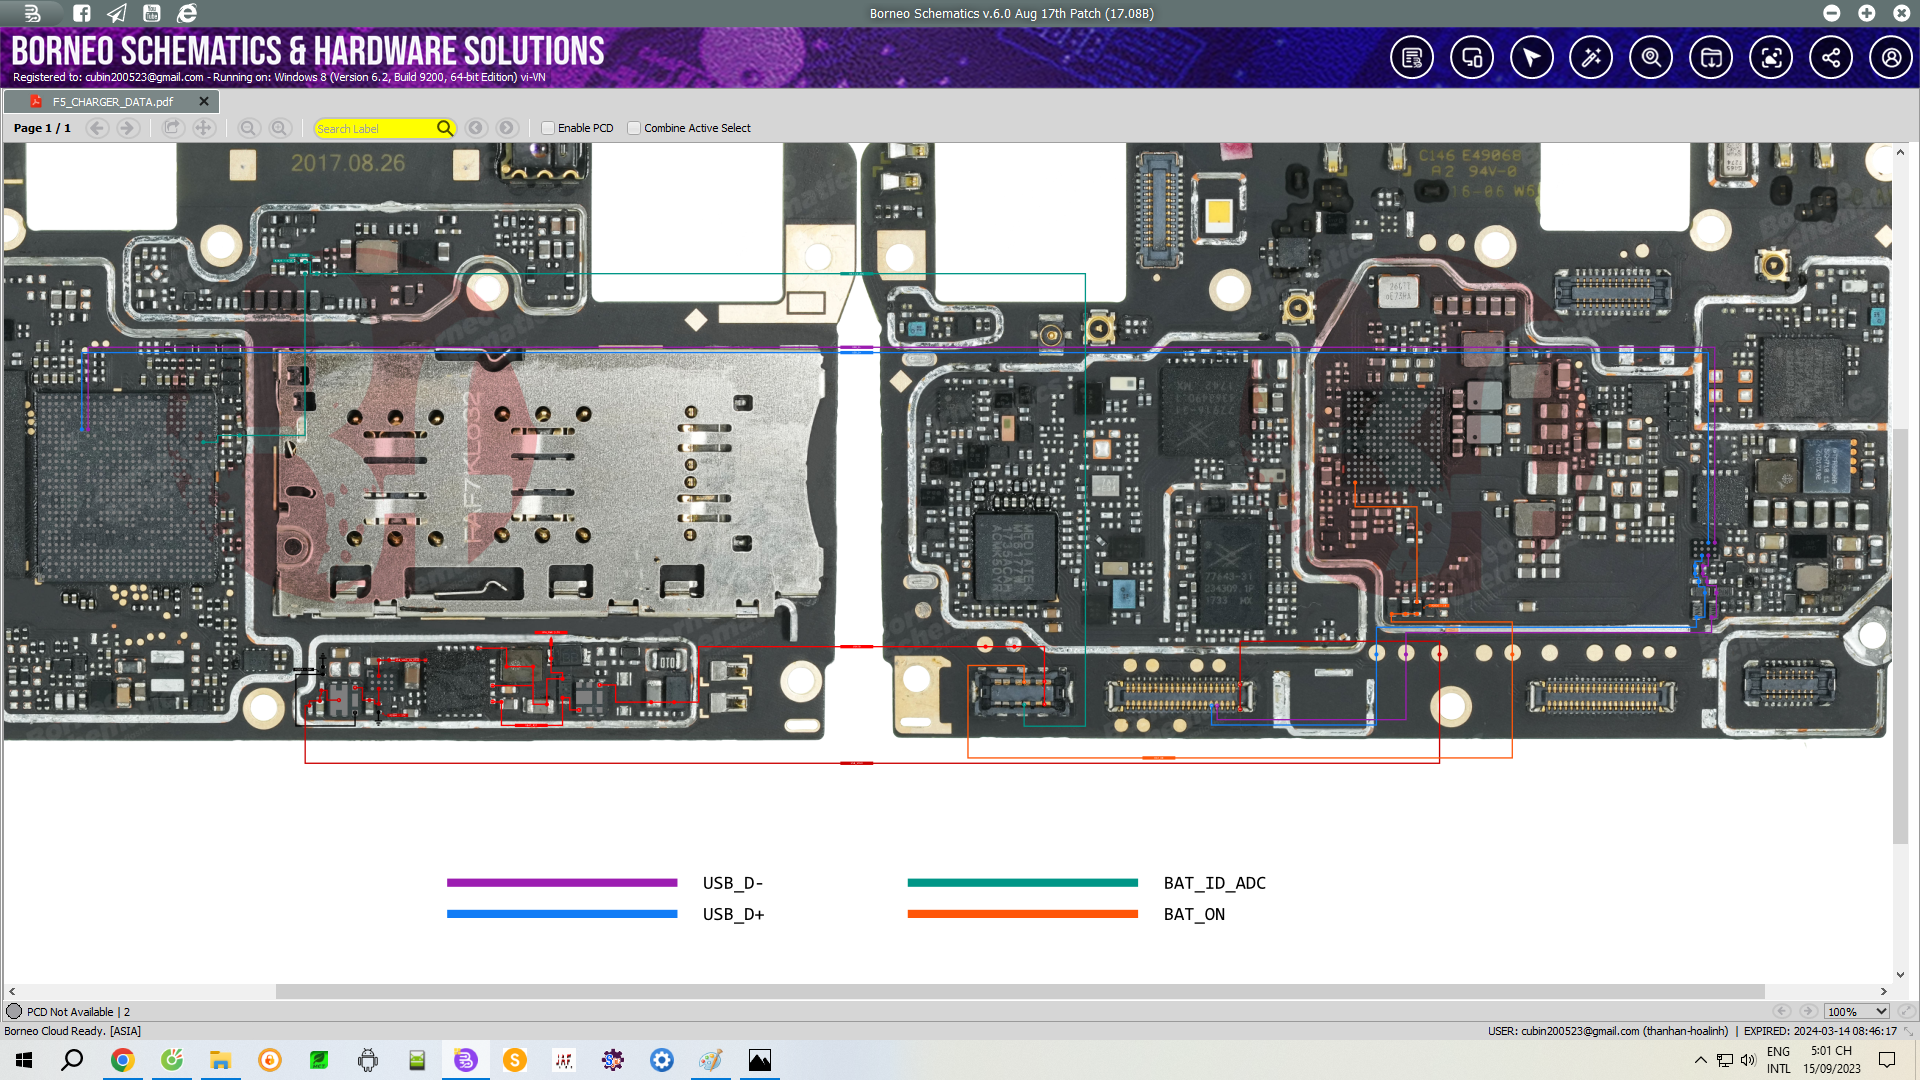
Task: Click the Borneo logo icon in title bar
Action: coord(33,13)
